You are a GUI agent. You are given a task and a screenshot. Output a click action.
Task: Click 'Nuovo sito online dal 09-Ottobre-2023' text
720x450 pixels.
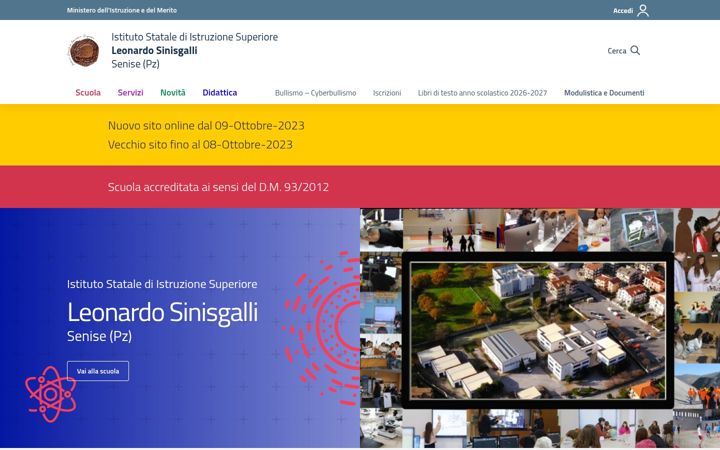(x=206, y=126)
